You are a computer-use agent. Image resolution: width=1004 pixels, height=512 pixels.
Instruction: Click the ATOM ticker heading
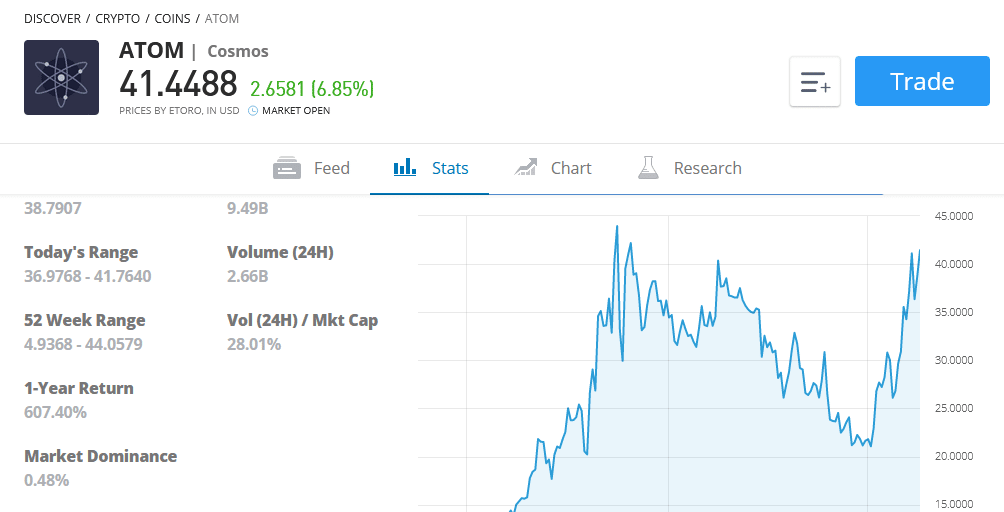(x=151, y=50)
